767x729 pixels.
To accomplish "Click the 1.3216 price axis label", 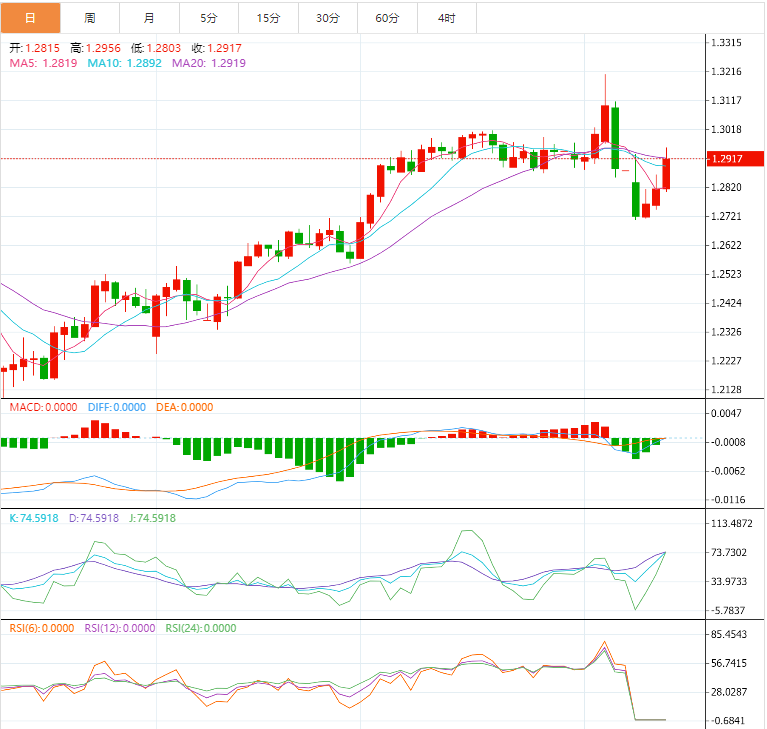I will (x=726, y=71).
